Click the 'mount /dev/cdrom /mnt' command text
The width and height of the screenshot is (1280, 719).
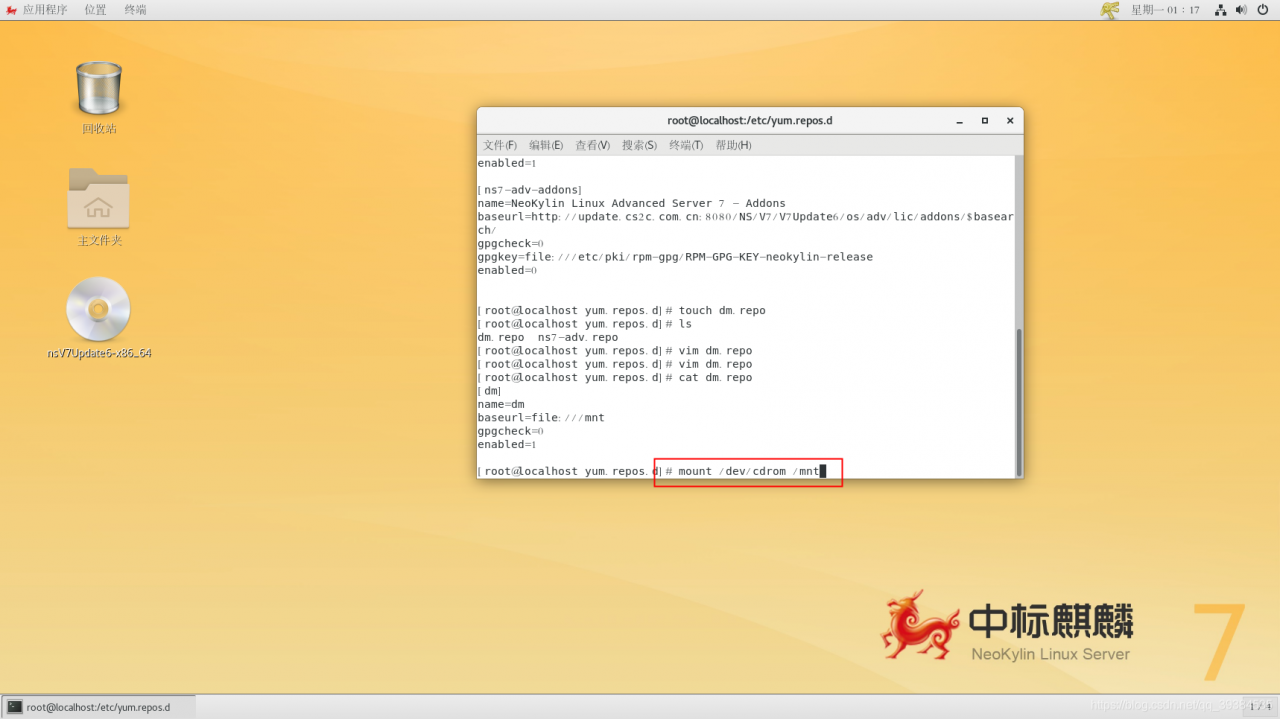[x=748, y=471]
